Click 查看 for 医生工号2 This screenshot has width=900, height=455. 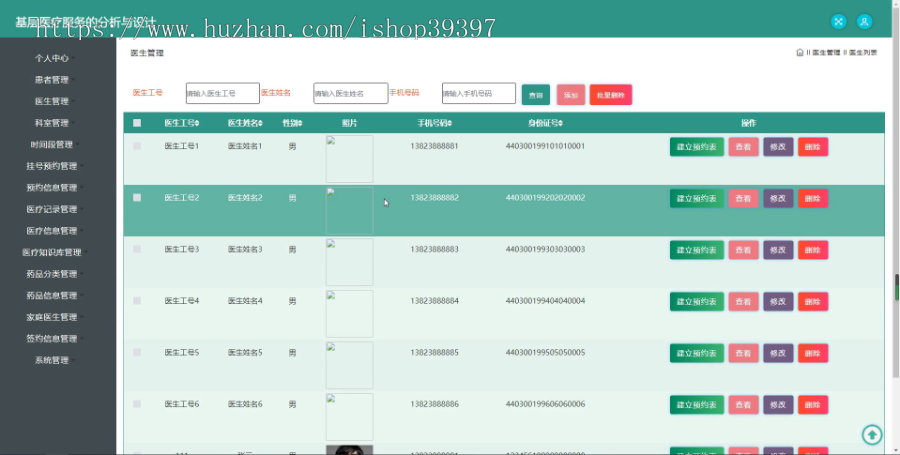[x=743, y=199]
